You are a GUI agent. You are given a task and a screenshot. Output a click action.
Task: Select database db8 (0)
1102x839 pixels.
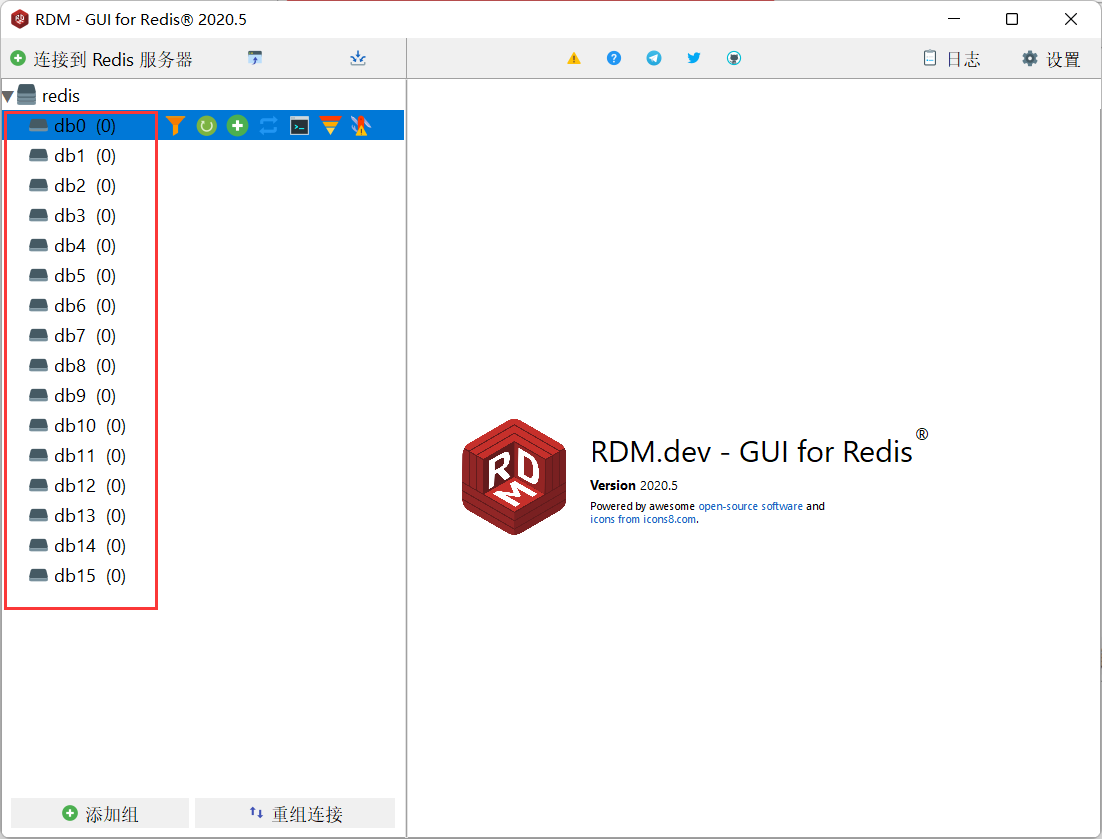click(72, 365)
